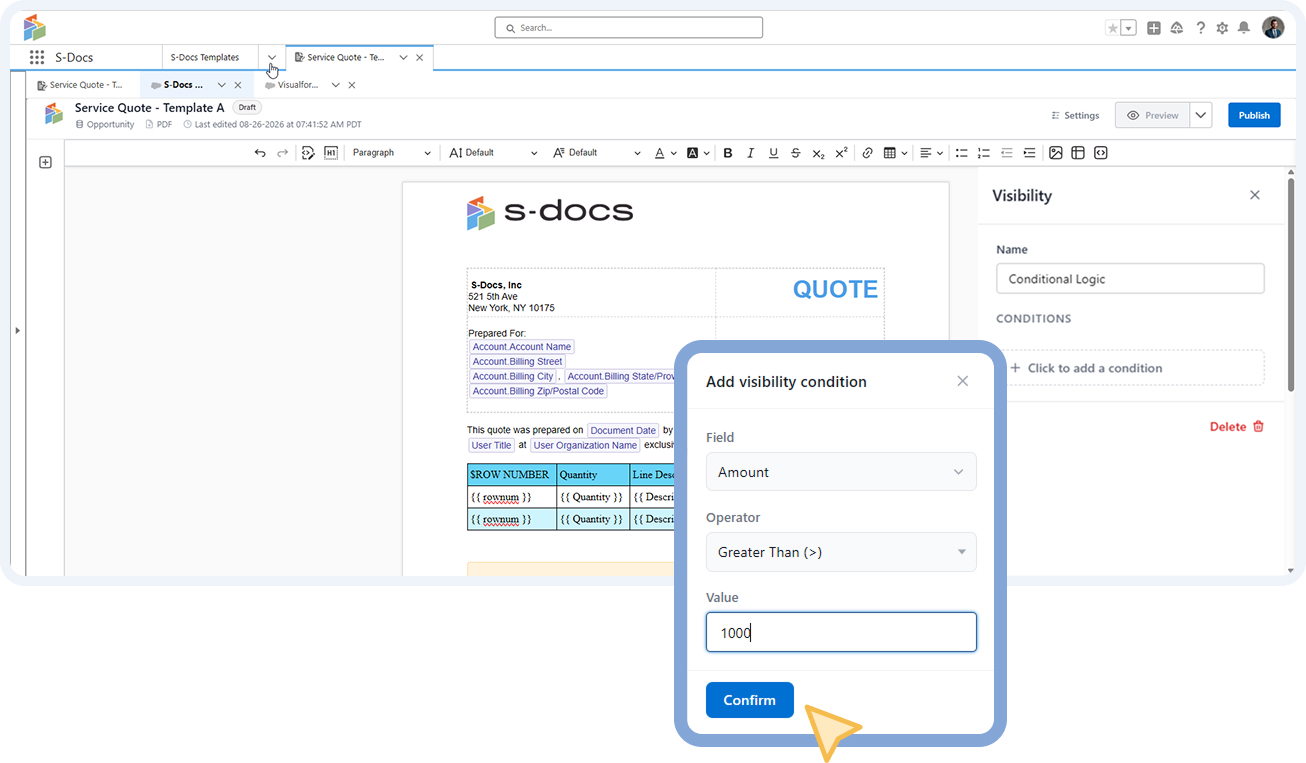
Task: Toggle italic formatting
Action: 751,153
